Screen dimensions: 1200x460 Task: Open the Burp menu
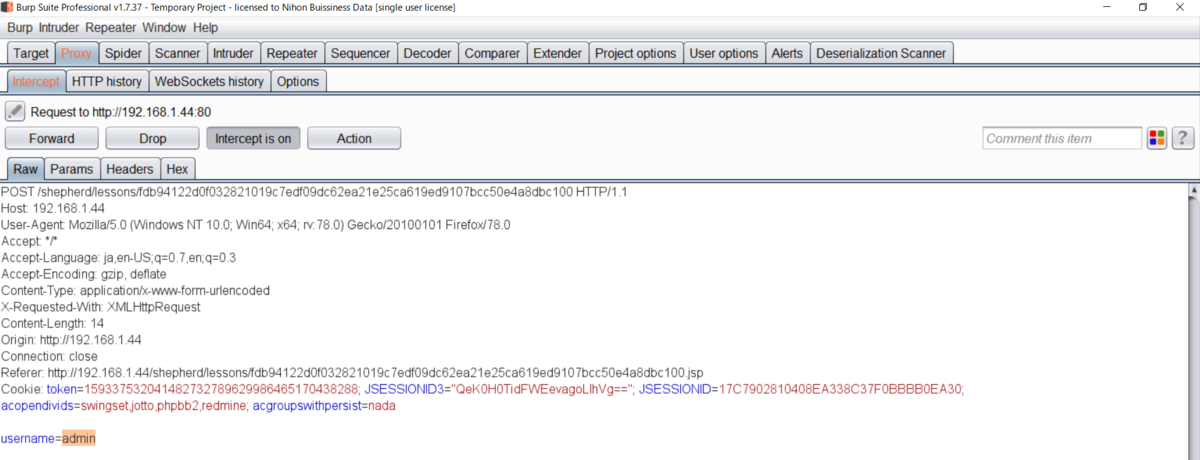coord(18,28)
